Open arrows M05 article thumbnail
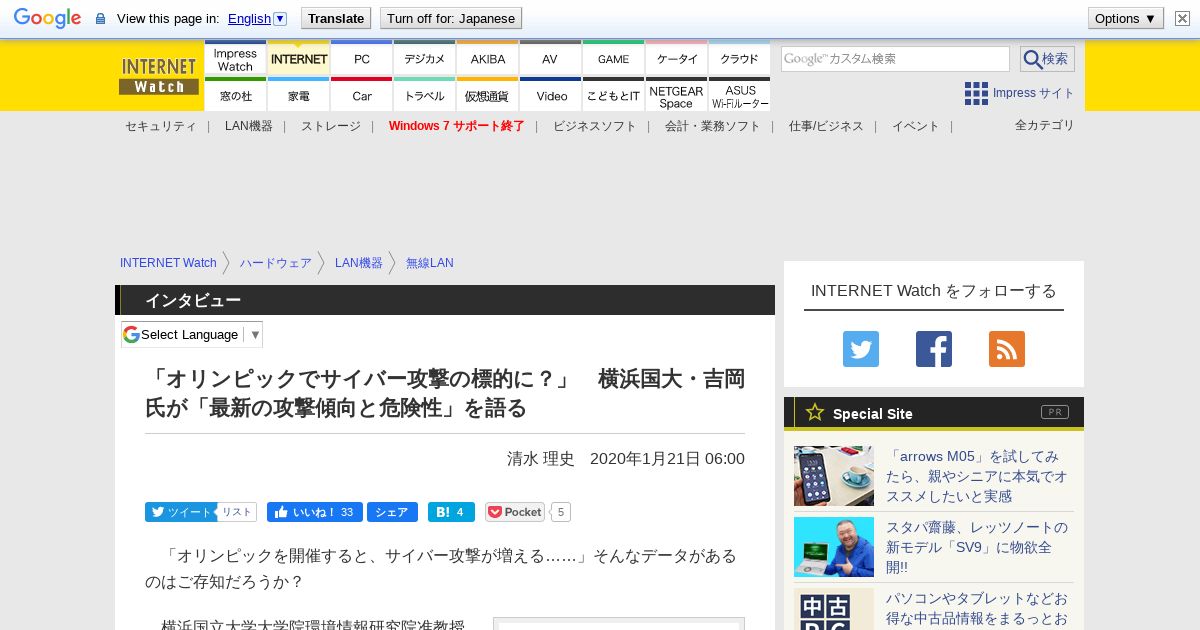 834,476
